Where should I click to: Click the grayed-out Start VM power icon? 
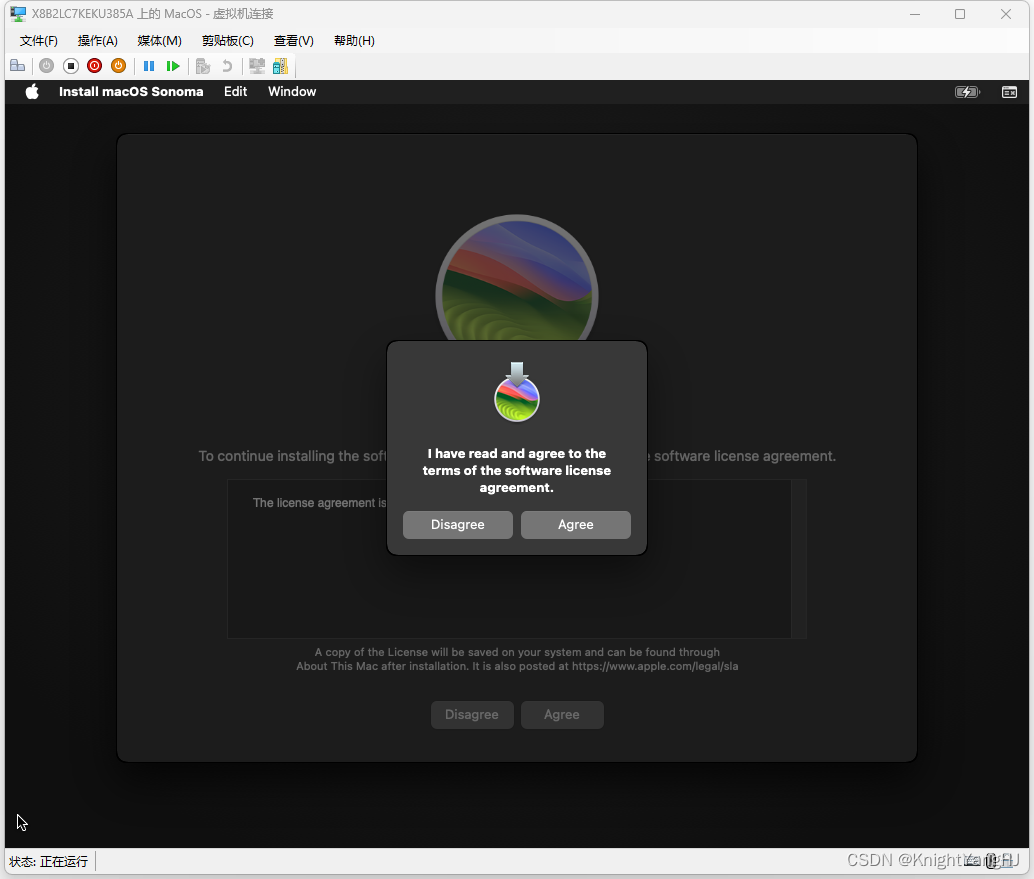tap(46, 66)
